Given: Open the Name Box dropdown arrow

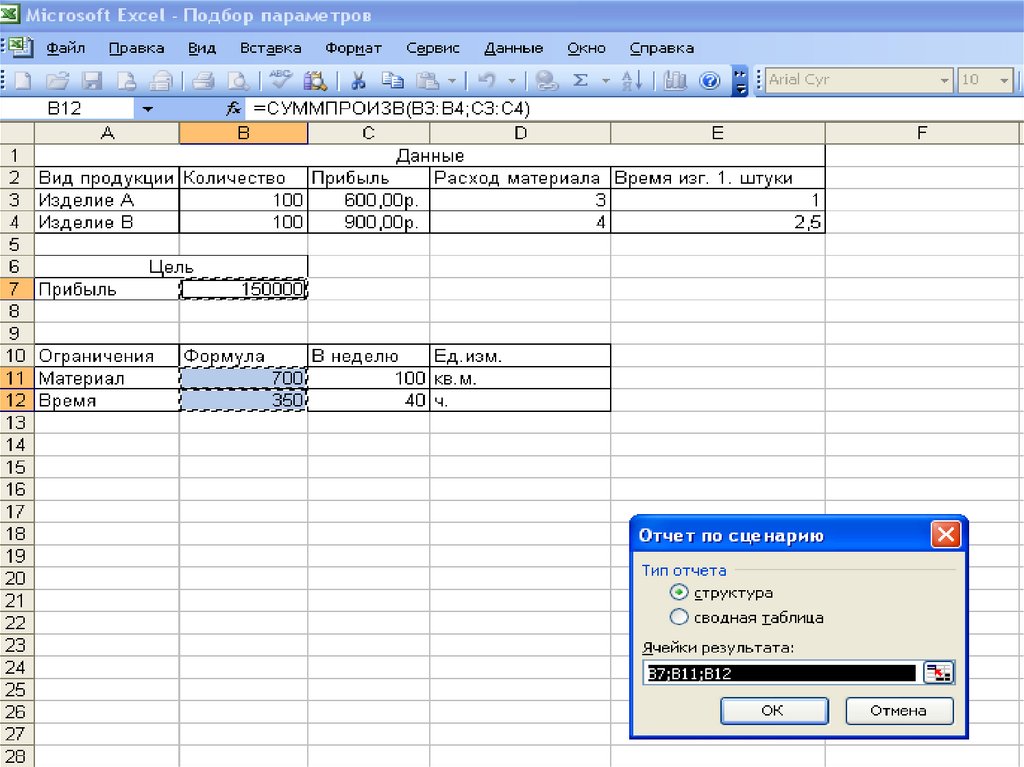Looking at the screenshot, I should coord(148,109).
